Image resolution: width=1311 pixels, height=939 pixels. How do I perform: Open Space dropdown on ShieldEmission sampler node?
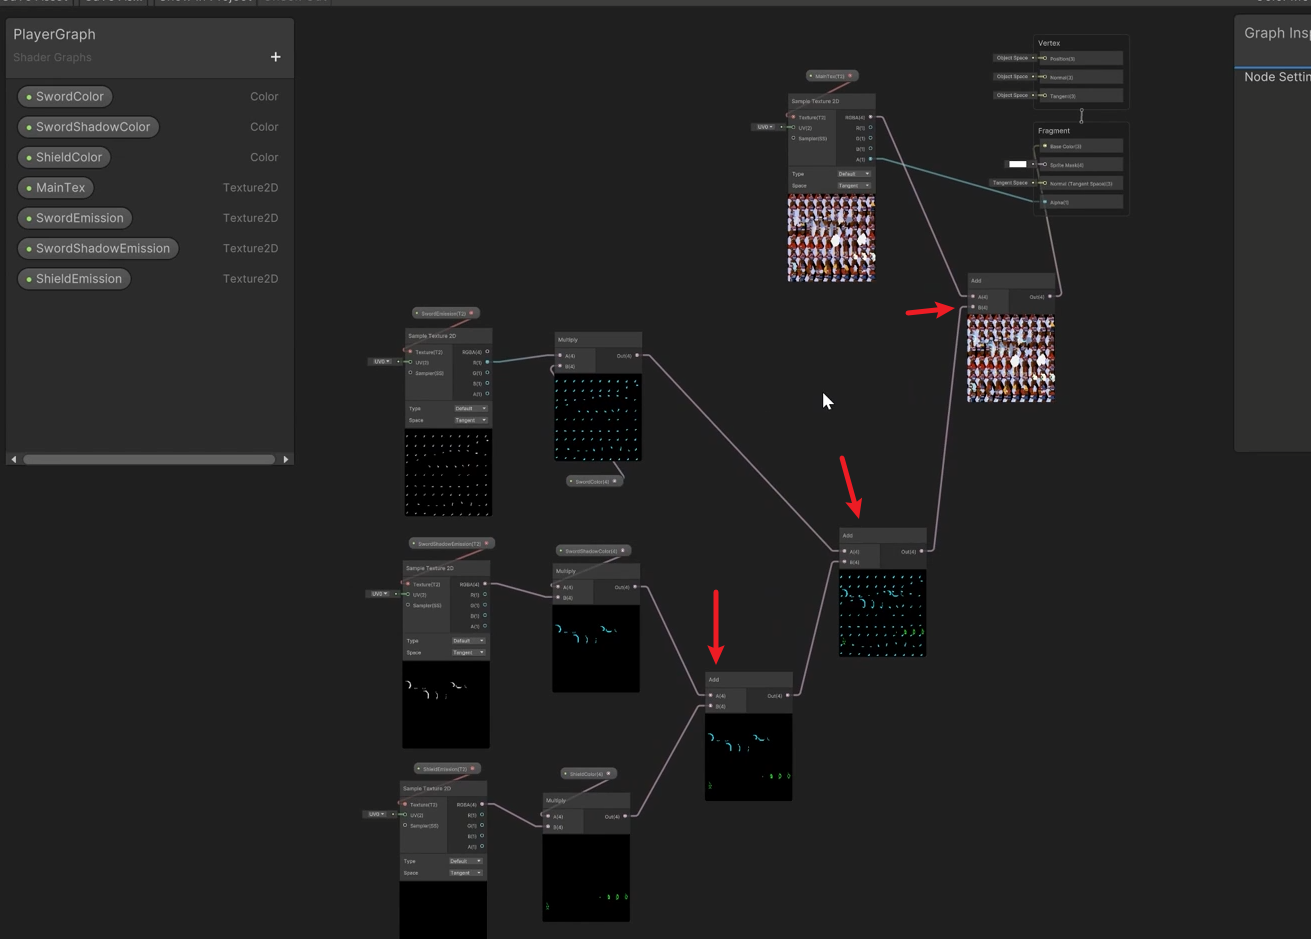(x=466, y=873)
